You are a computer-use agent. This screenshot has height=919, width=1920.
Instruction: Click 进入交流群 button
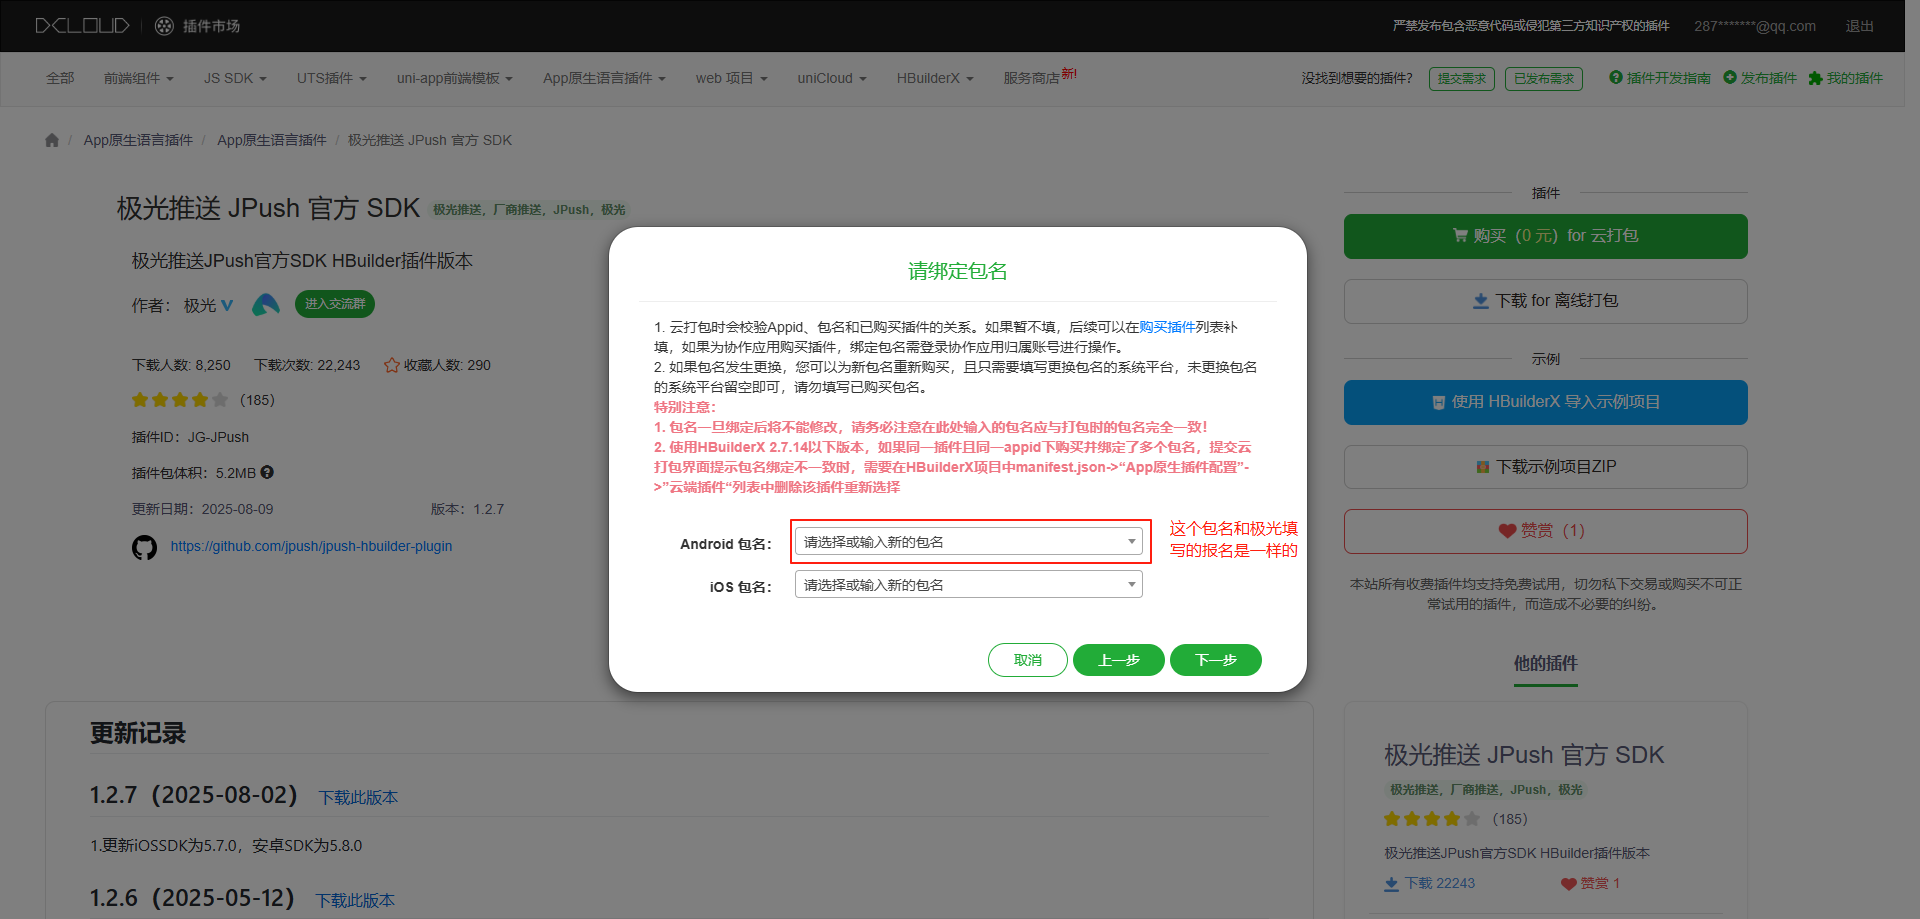pyautogui.click(x=335, y=304)
